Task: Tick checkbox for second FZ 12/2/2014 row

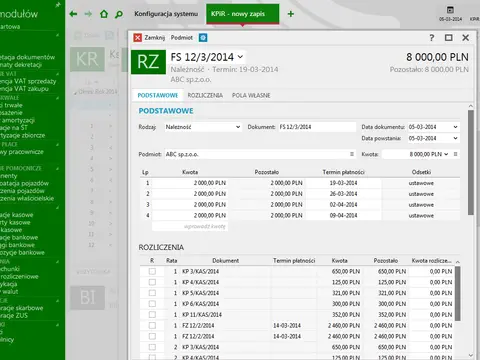Action: click(152, 336)
